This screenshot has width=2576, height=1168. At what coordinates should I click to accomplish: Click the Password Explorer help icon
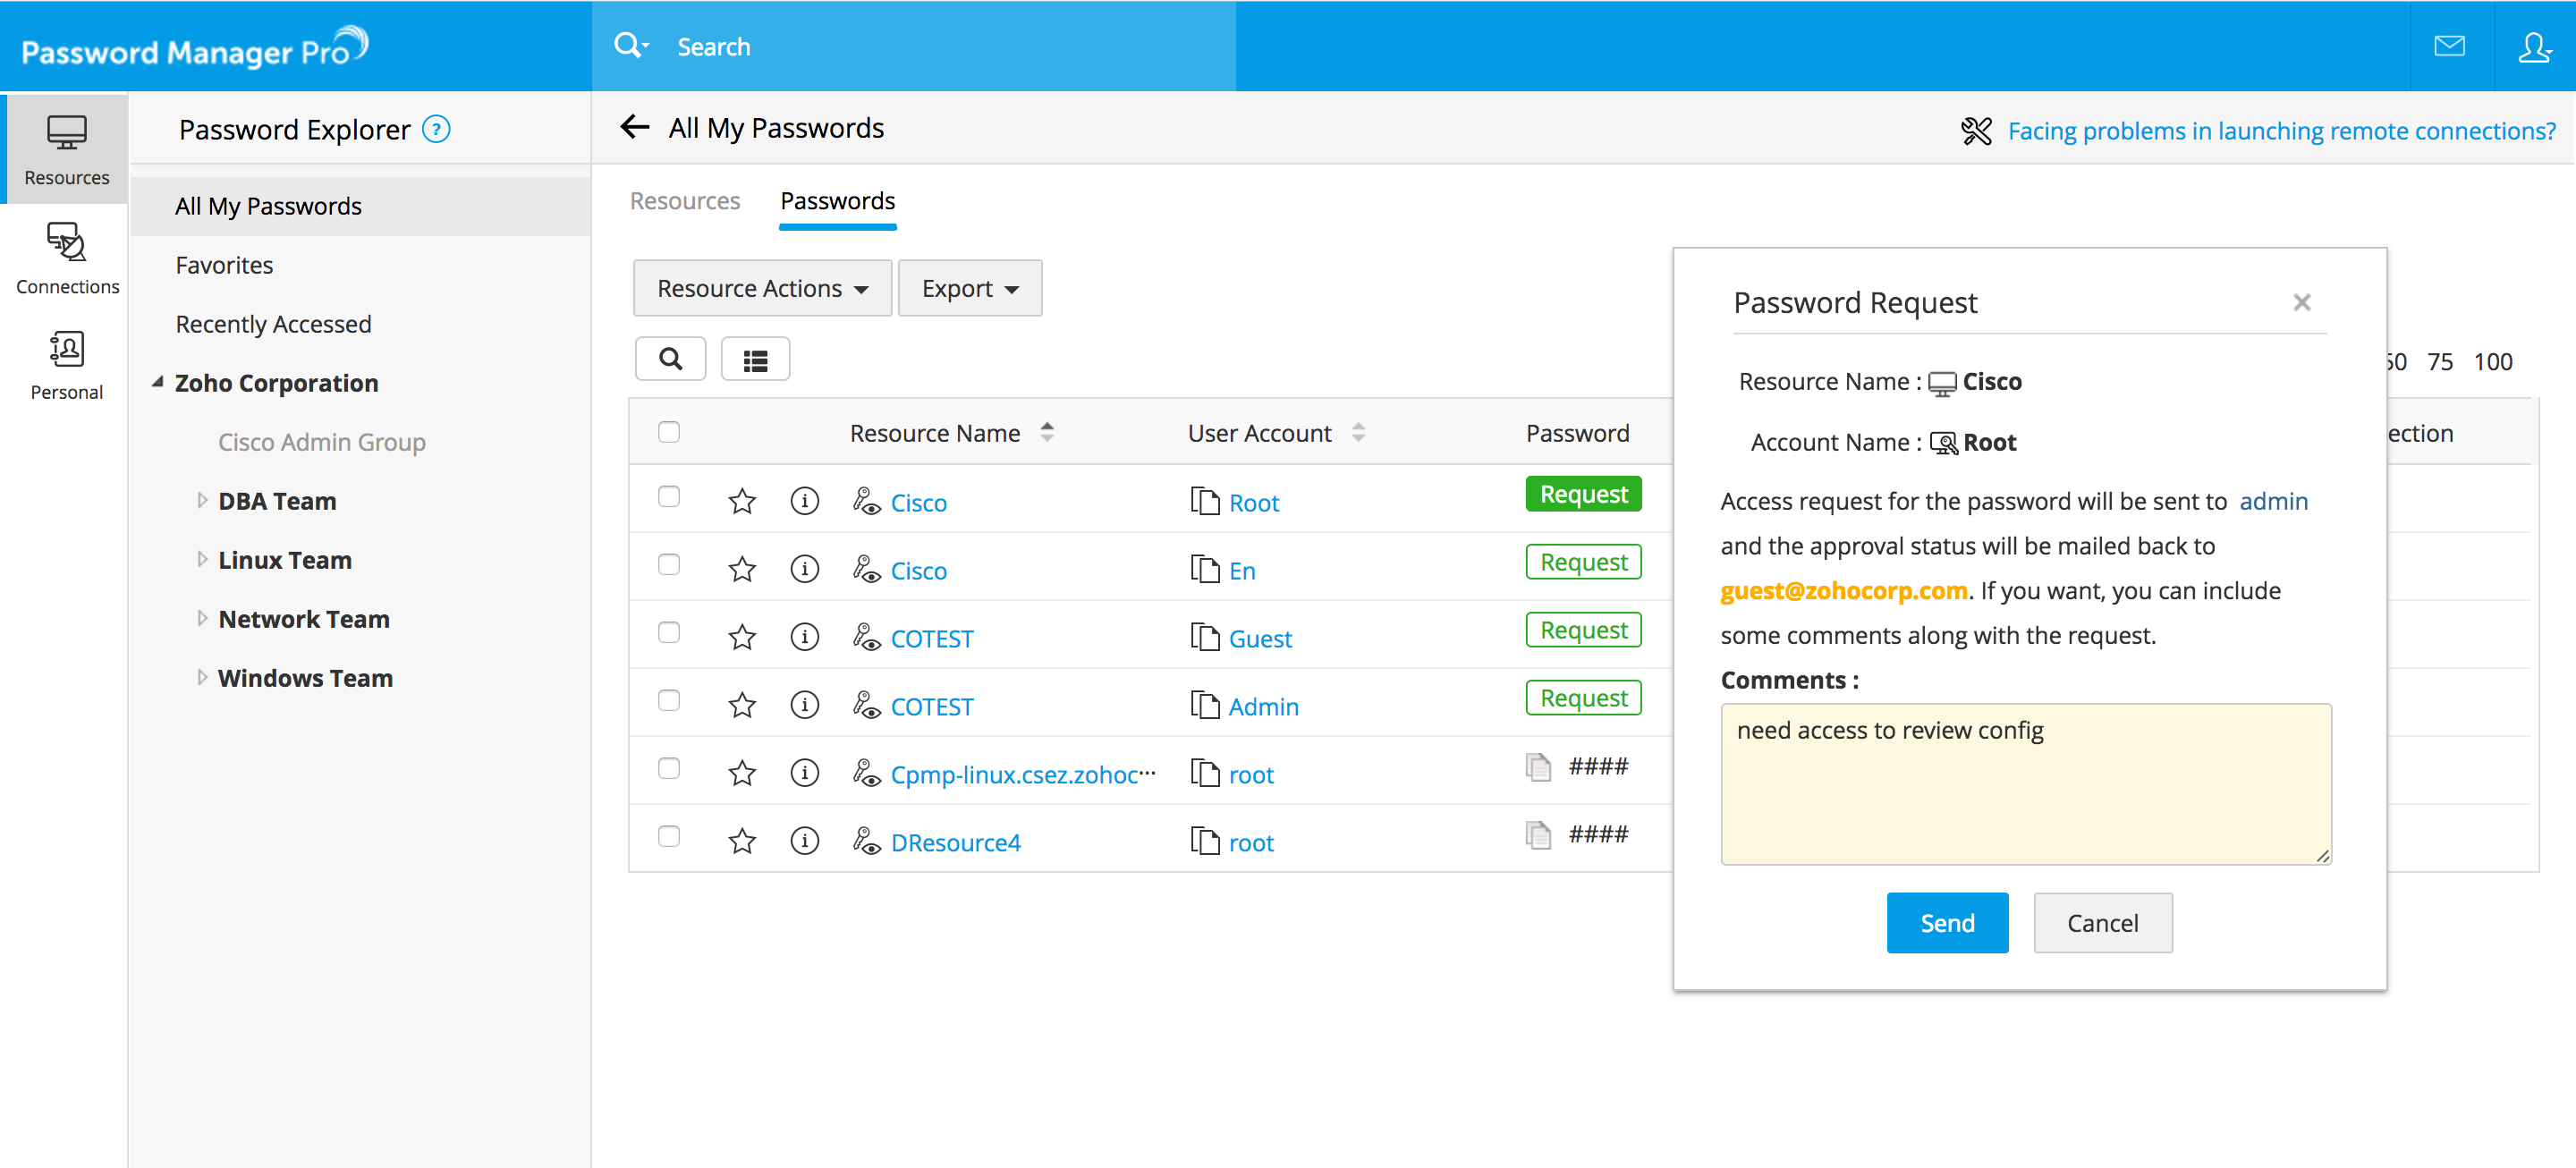click(x=436, y=129)
